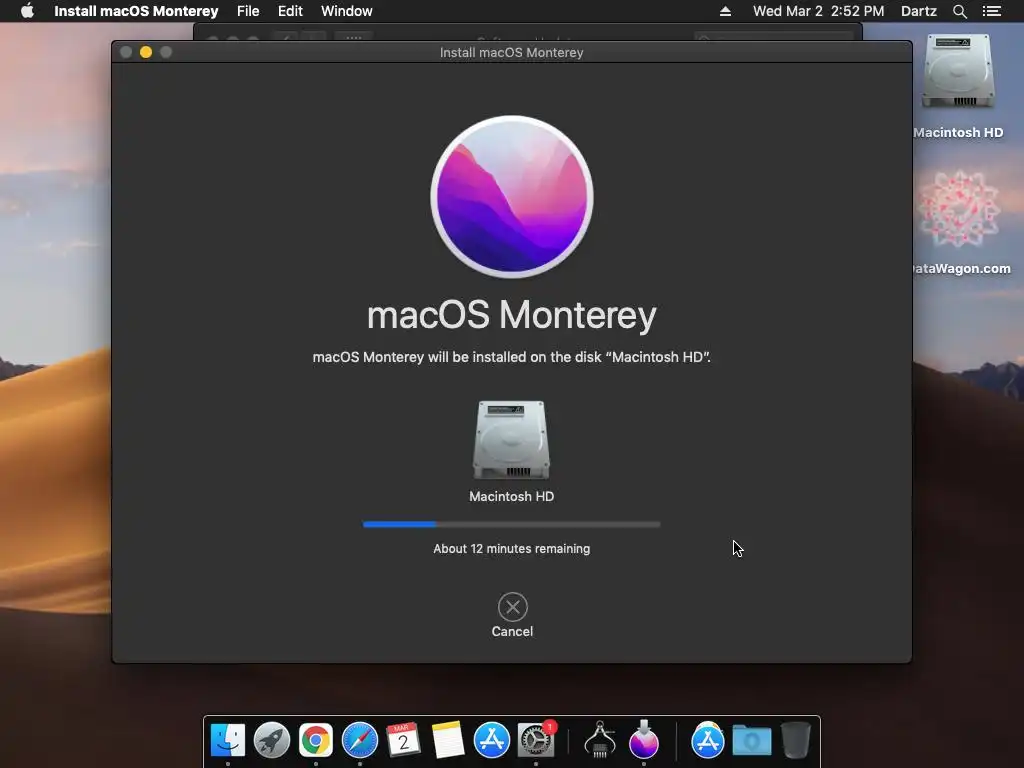Open App Store beside Notes in Dock

(x=492, y=740)
